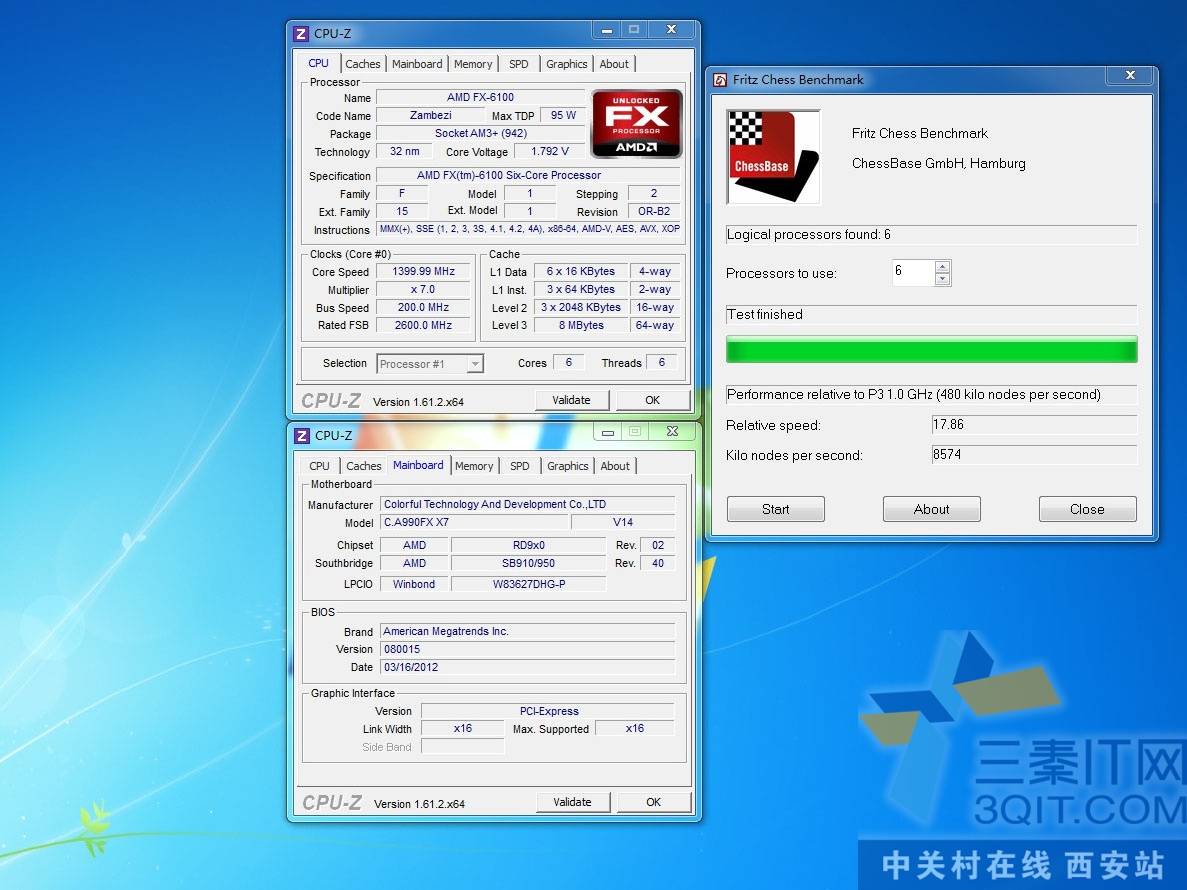Open About tab in bottom CPU-Z window
Viewport: 1187px width, 890px height.
click(615, 466)
